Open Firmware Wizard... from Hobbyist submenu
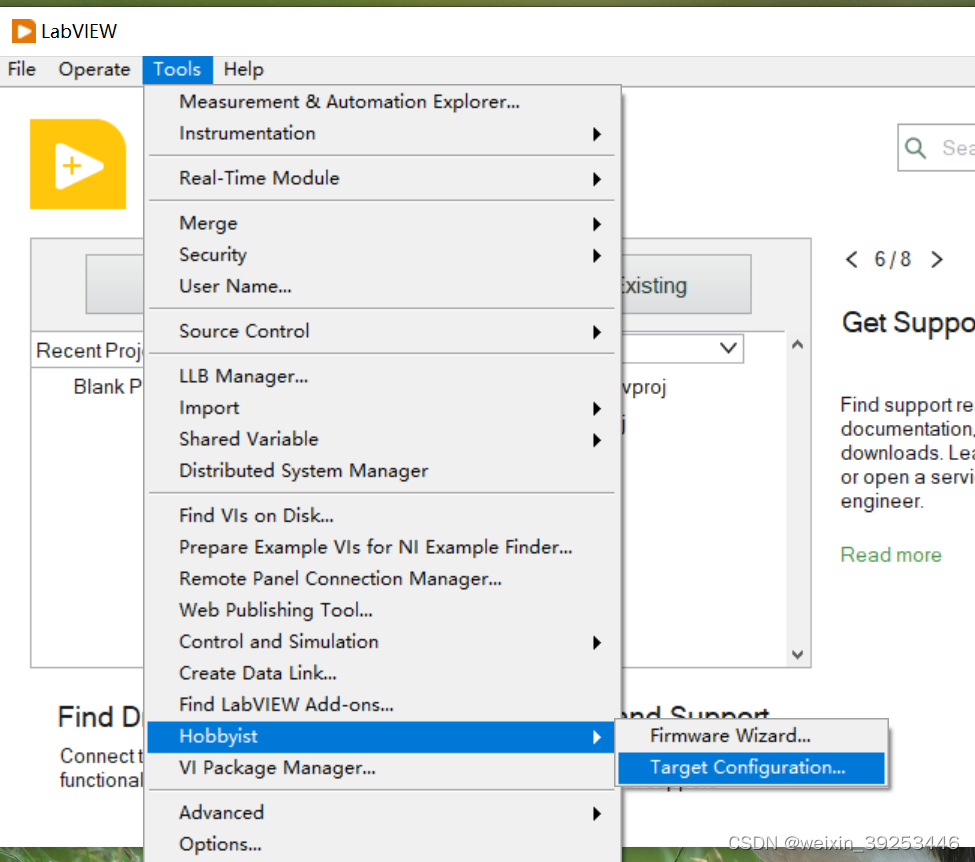975x862 pixels. 751,736
